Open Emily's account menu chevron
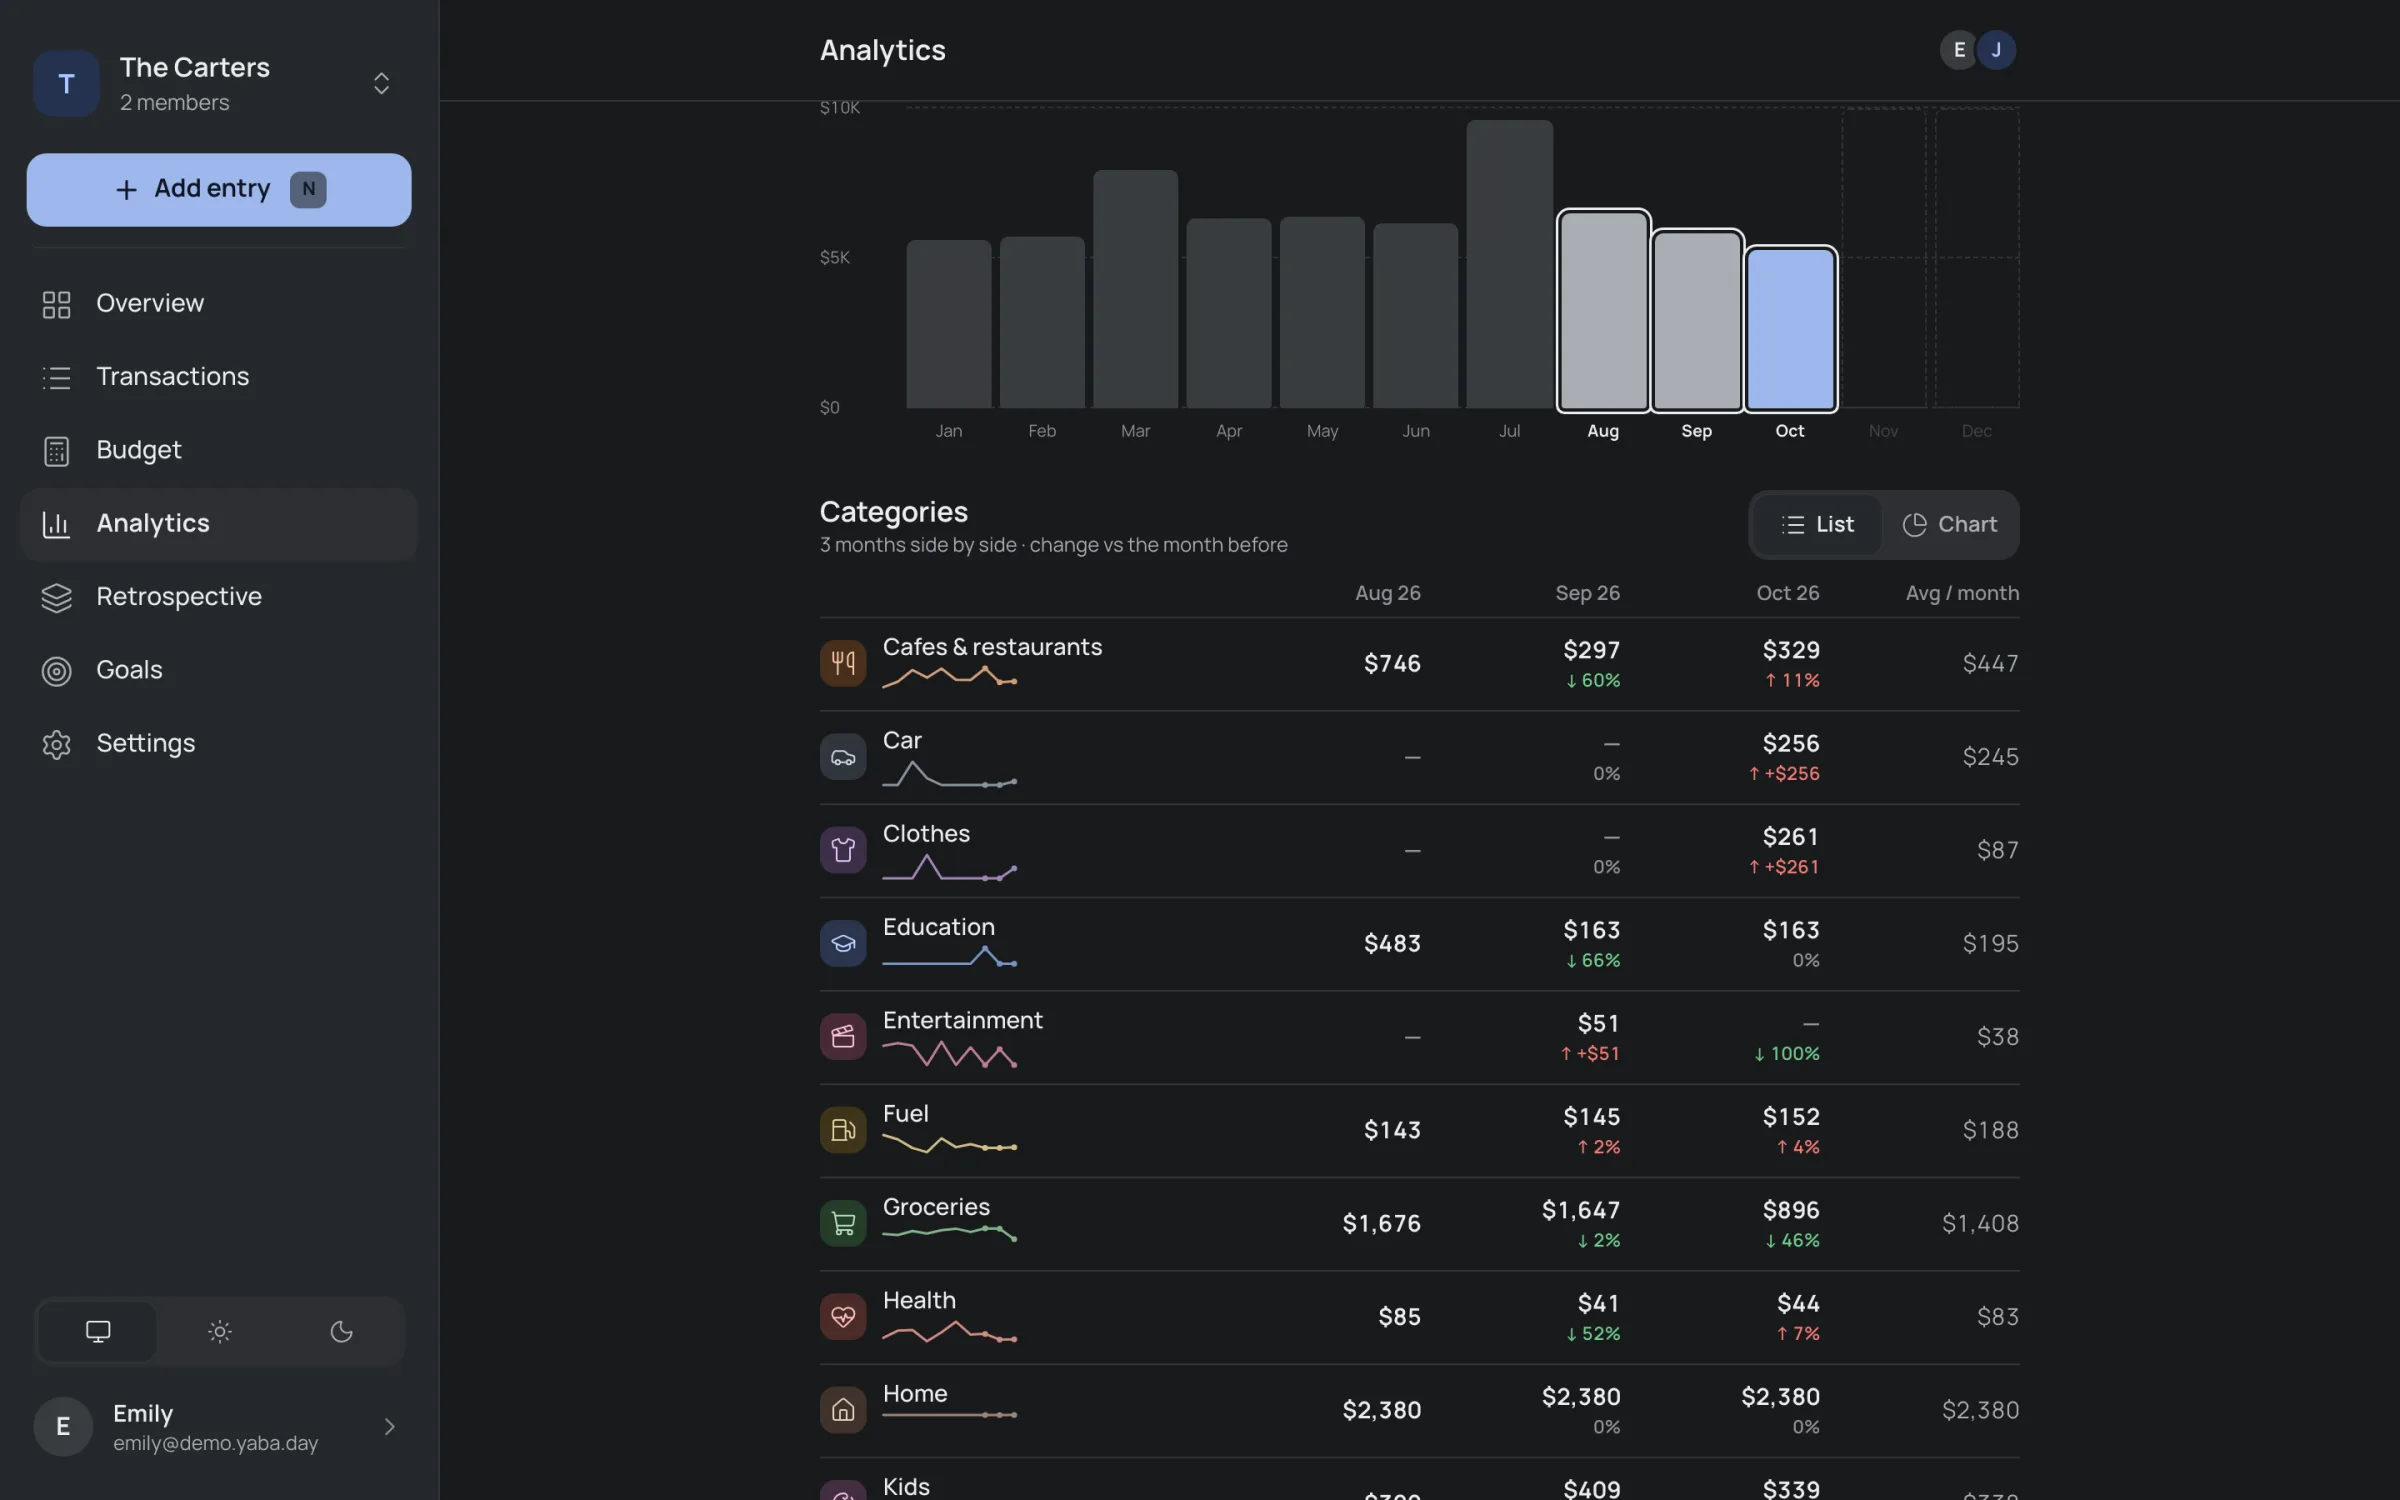 pyautogui.click(x=390, y=1427)
